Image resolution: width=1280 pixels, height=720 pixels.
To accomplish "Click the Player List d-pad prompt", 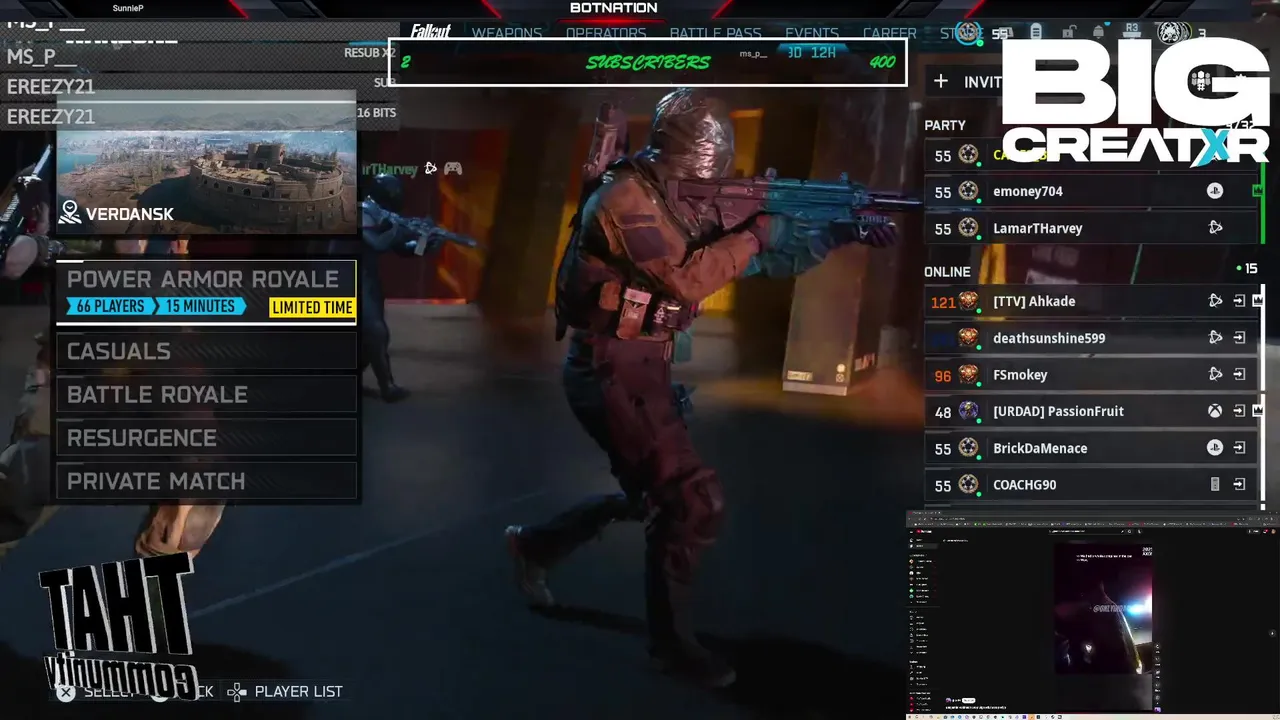I will (286, 691).
